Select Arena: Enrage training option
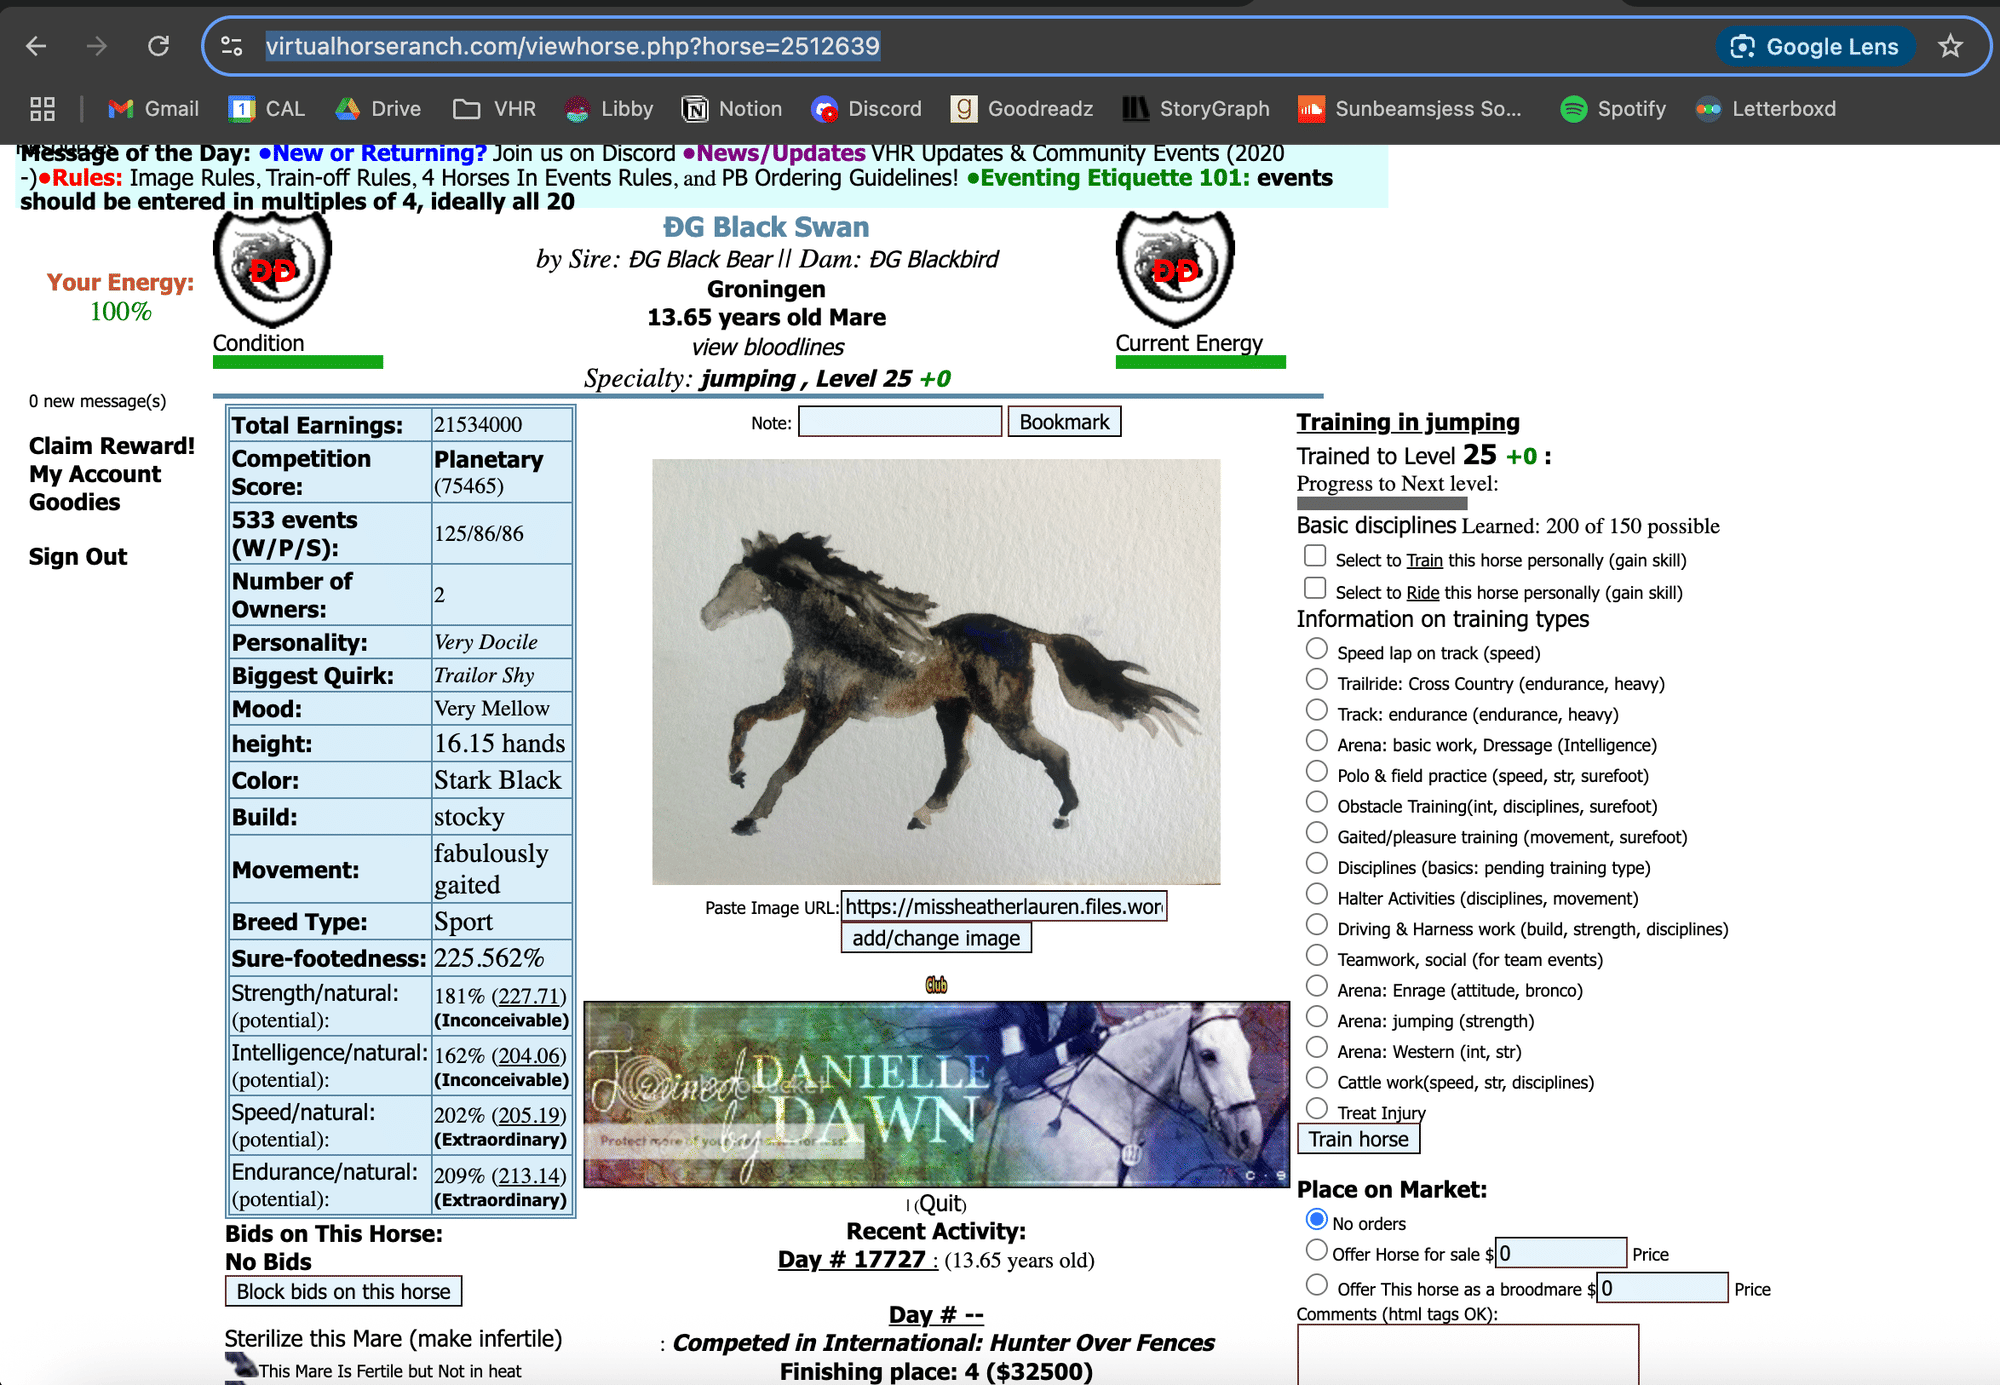Viewport: 2000px width, 1385px height. click(1317, 987)
